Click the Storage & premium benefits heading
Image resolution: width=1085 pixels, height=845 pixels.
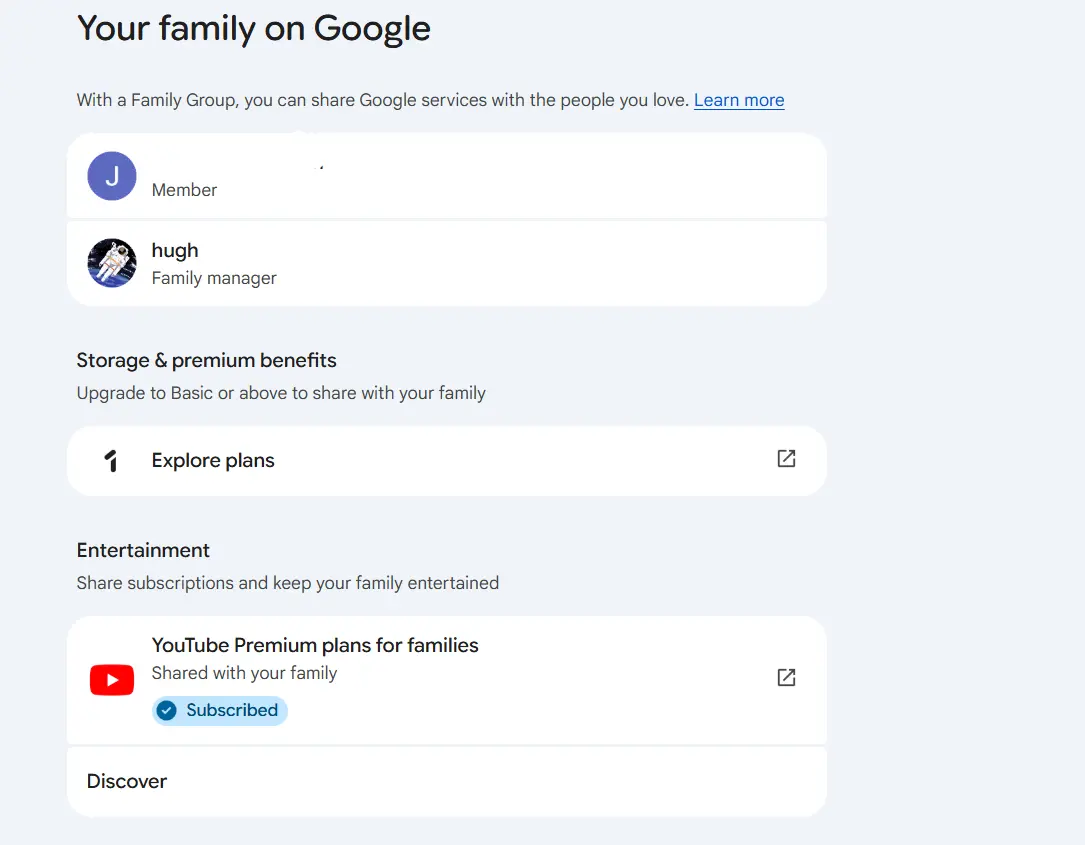coord(206,361)
